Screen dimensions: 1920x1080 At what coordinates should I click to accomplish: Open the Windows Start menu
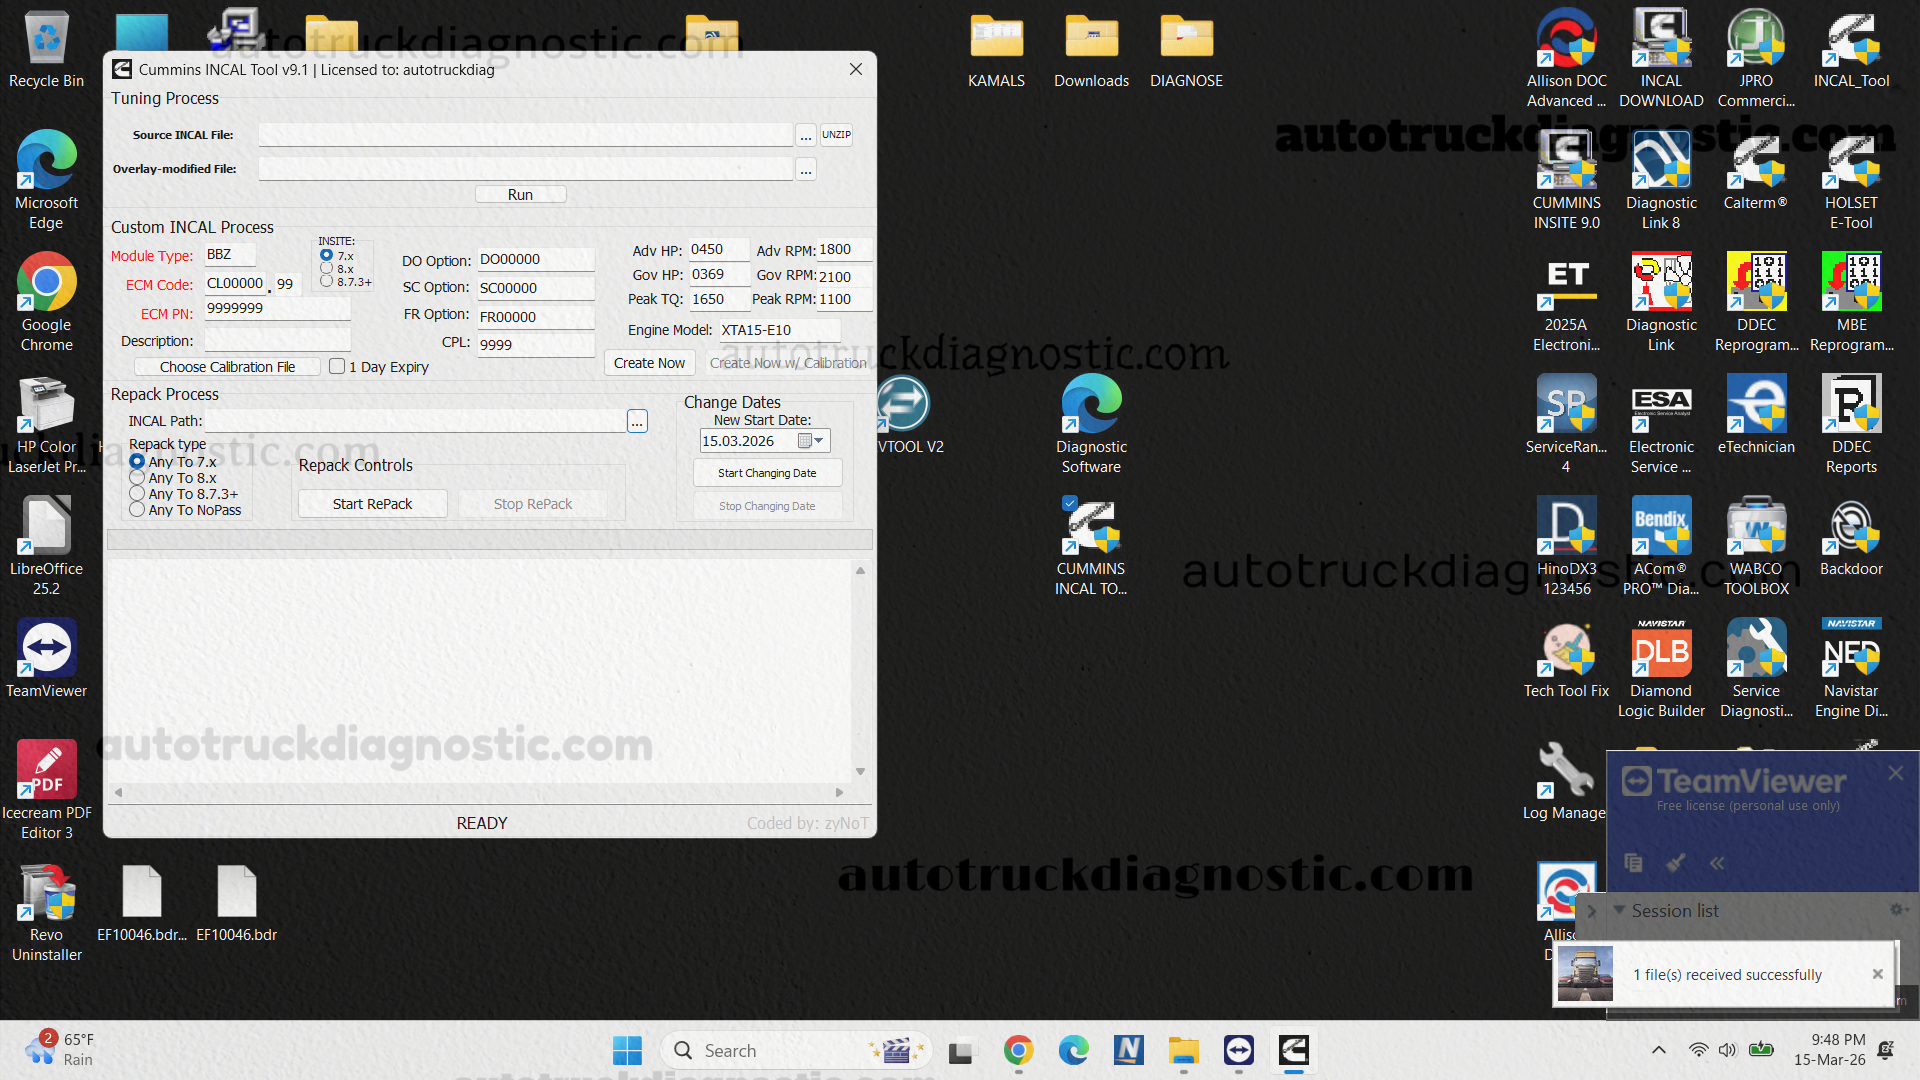[627, 1050]
